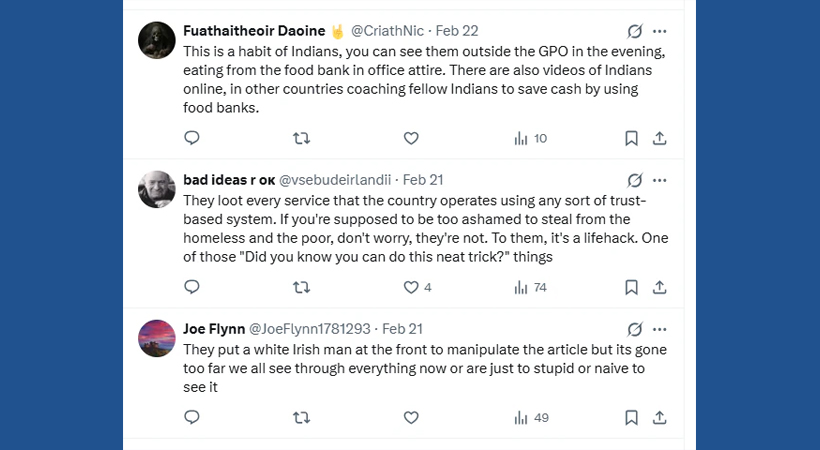The width and height of the screenshot is (820, 450).
Task: Like bad ideas r ок's post with 4 likes
Action: (410, 287)
